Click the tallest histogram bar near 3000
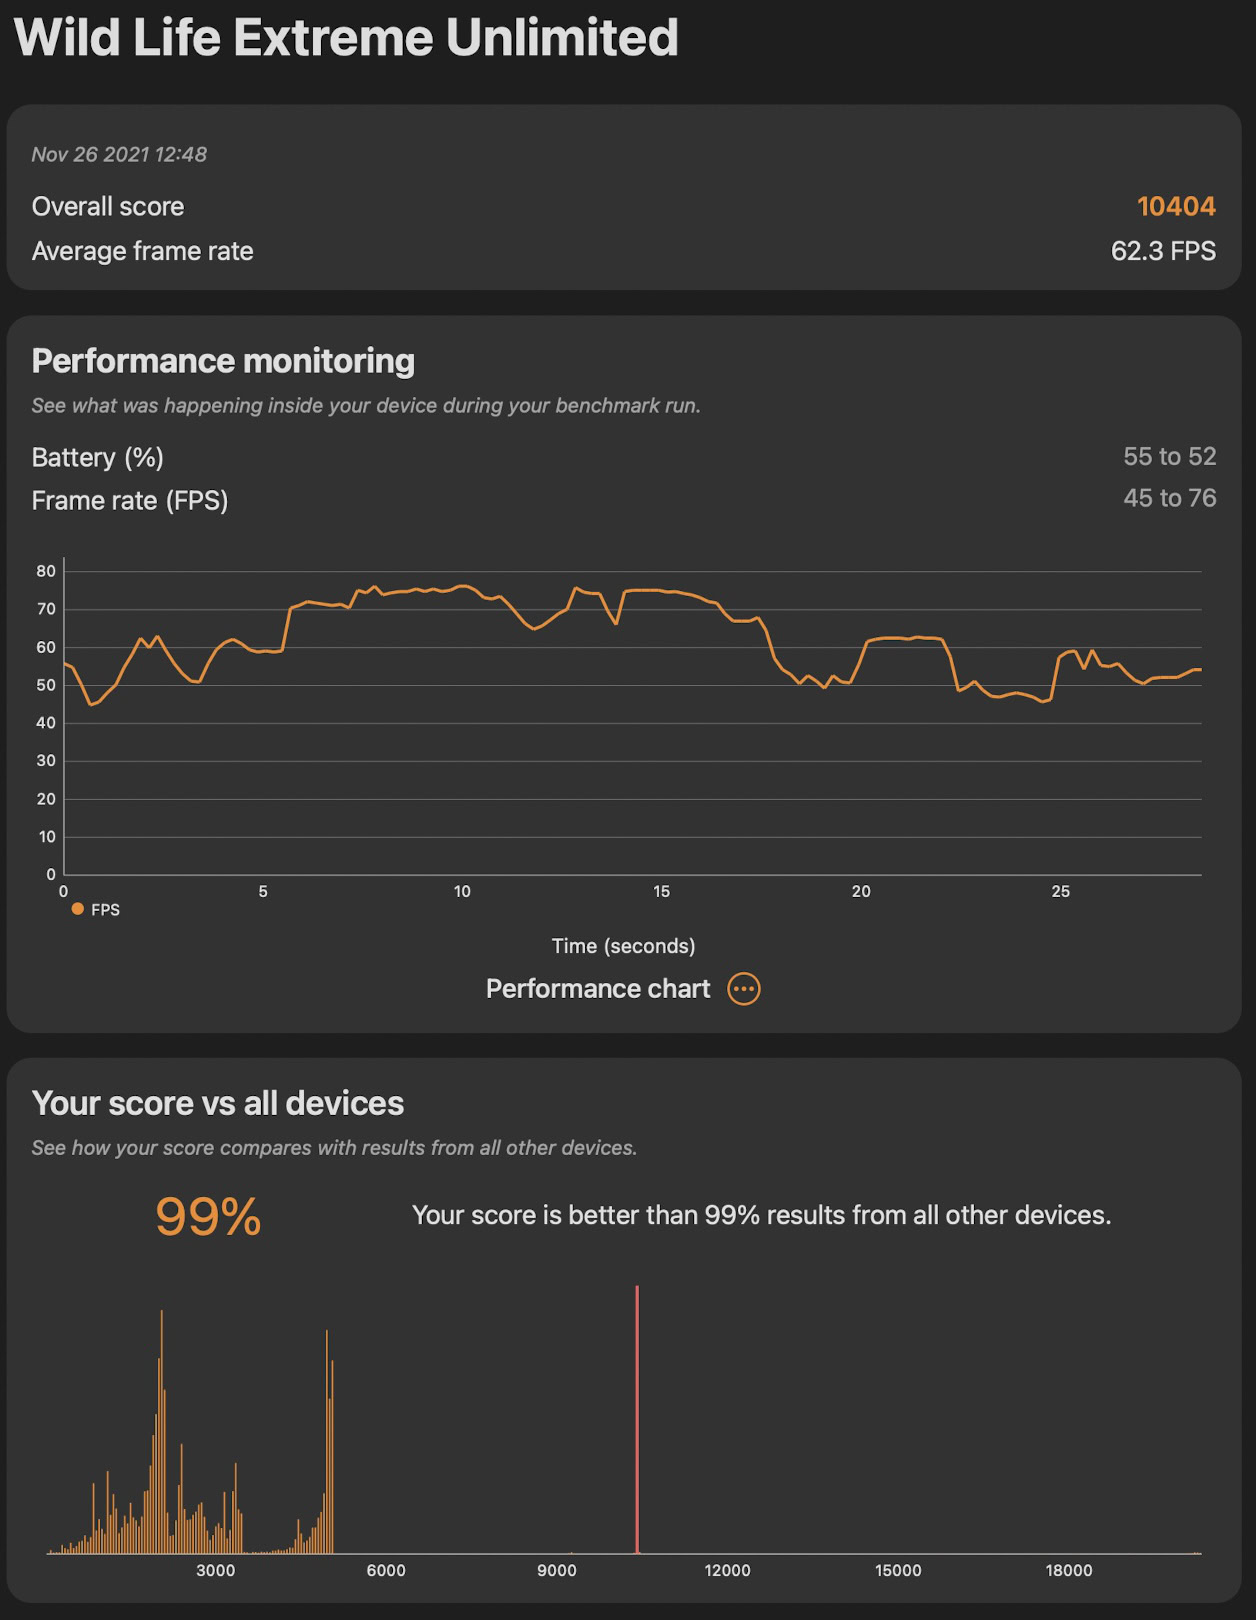 pyautogui.click(x=162, y=1430)
